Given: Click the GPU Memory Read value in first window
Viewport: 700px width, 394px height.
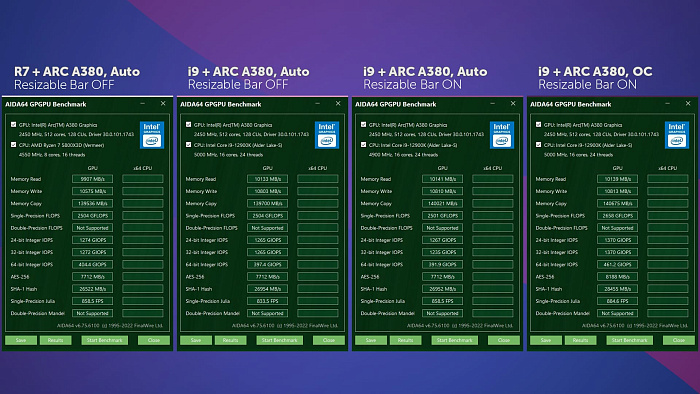Looking at the screenshot, I should coord(92,179).
